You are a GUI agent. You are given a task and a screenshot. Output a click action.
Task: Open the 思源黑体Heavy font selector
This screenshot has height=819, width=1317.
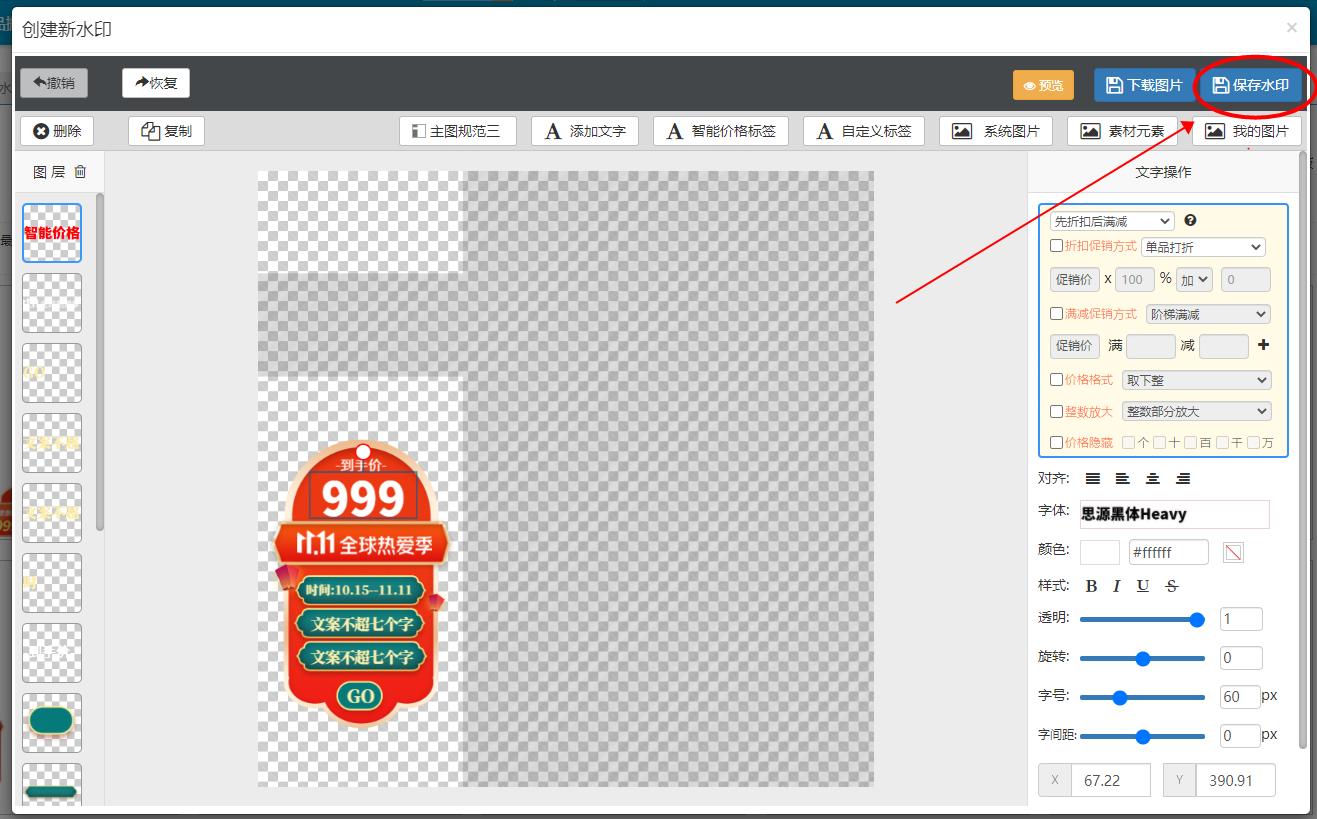point(1174,514)
